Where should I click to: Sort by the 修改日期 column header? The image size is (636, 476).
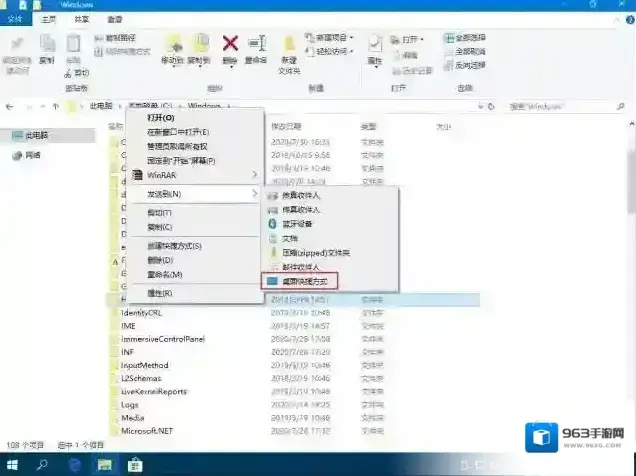[286, 127]
